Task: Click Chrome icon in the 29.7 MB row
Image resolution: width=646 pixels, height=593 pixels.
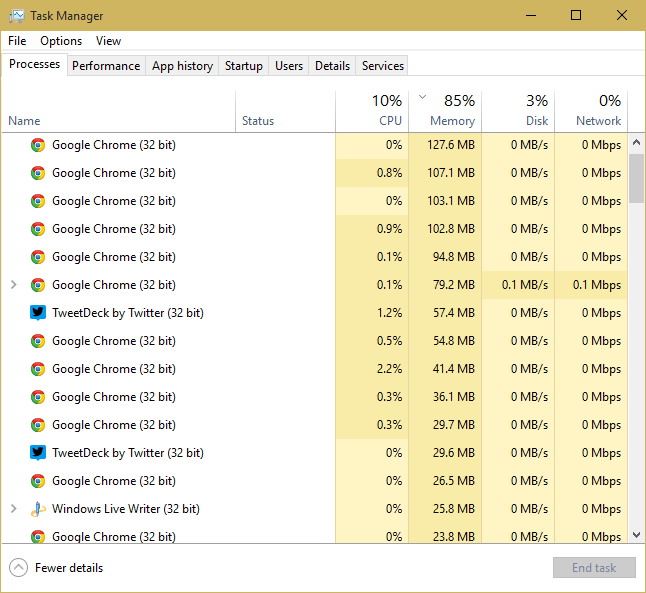Action: click(x=38, y=425)
